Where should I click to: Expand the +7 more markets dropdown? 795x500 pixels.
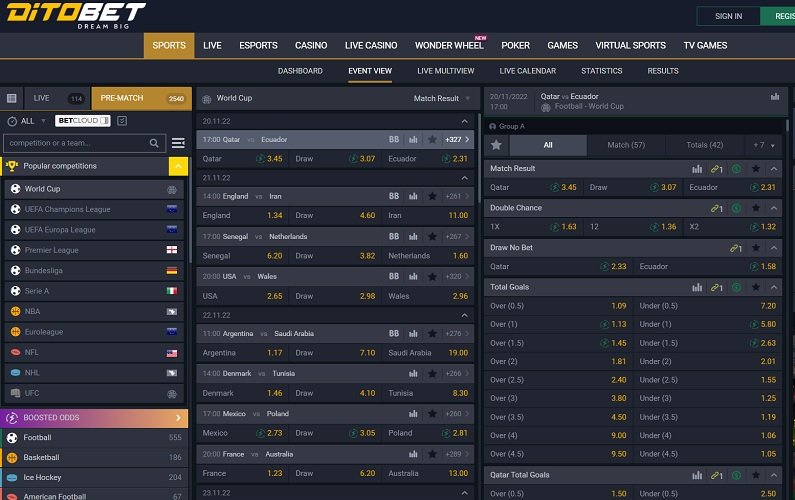(764, 145)
